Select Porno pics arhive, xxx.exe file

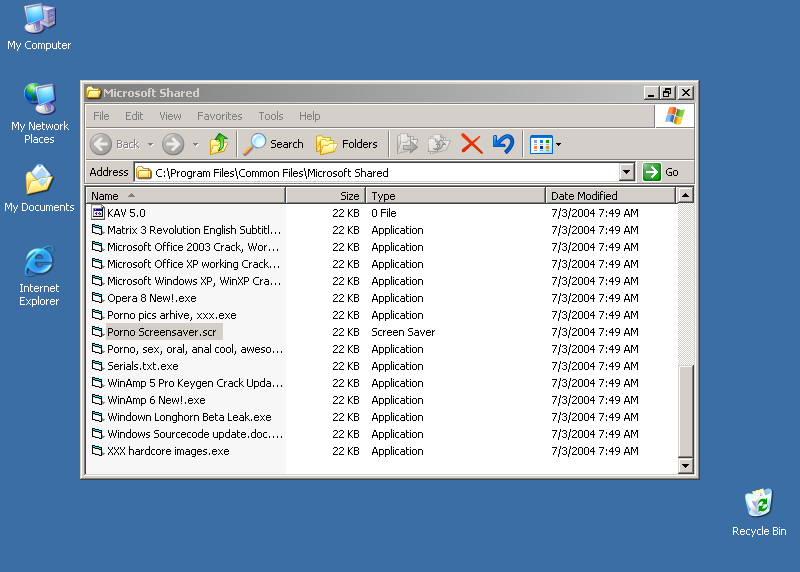pyautogui.click(x=171, y=315)
